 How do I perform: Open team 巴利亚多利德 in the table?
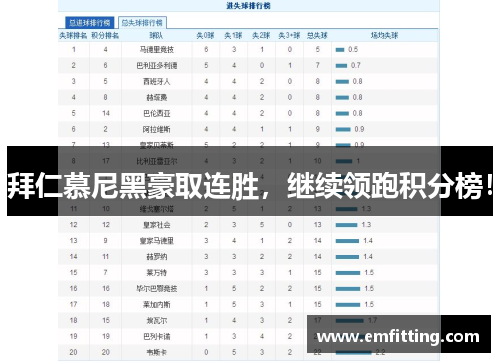click(156, 66)
